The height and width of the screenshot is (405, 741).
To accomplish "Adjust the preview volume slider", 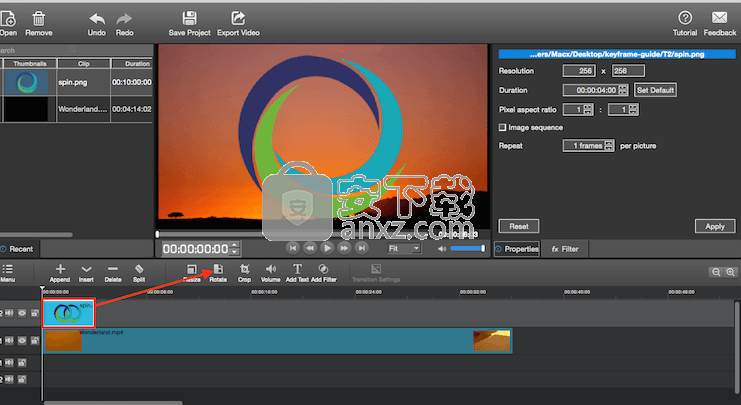I will [467, 249].
